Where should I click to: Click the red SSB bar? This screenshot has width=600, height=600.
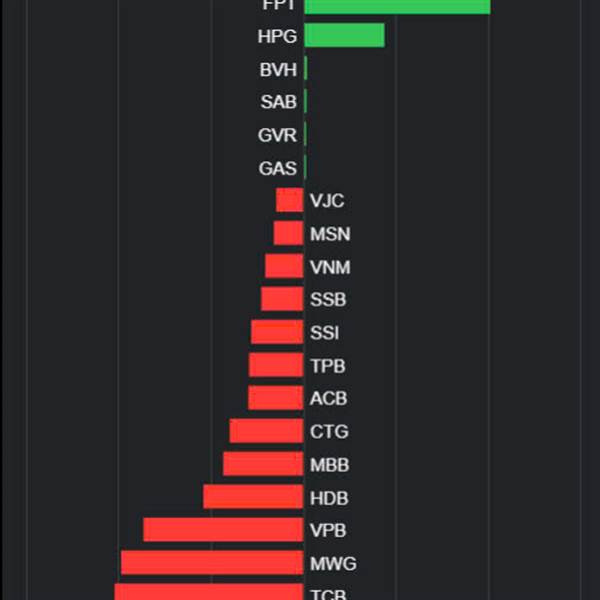283,299
